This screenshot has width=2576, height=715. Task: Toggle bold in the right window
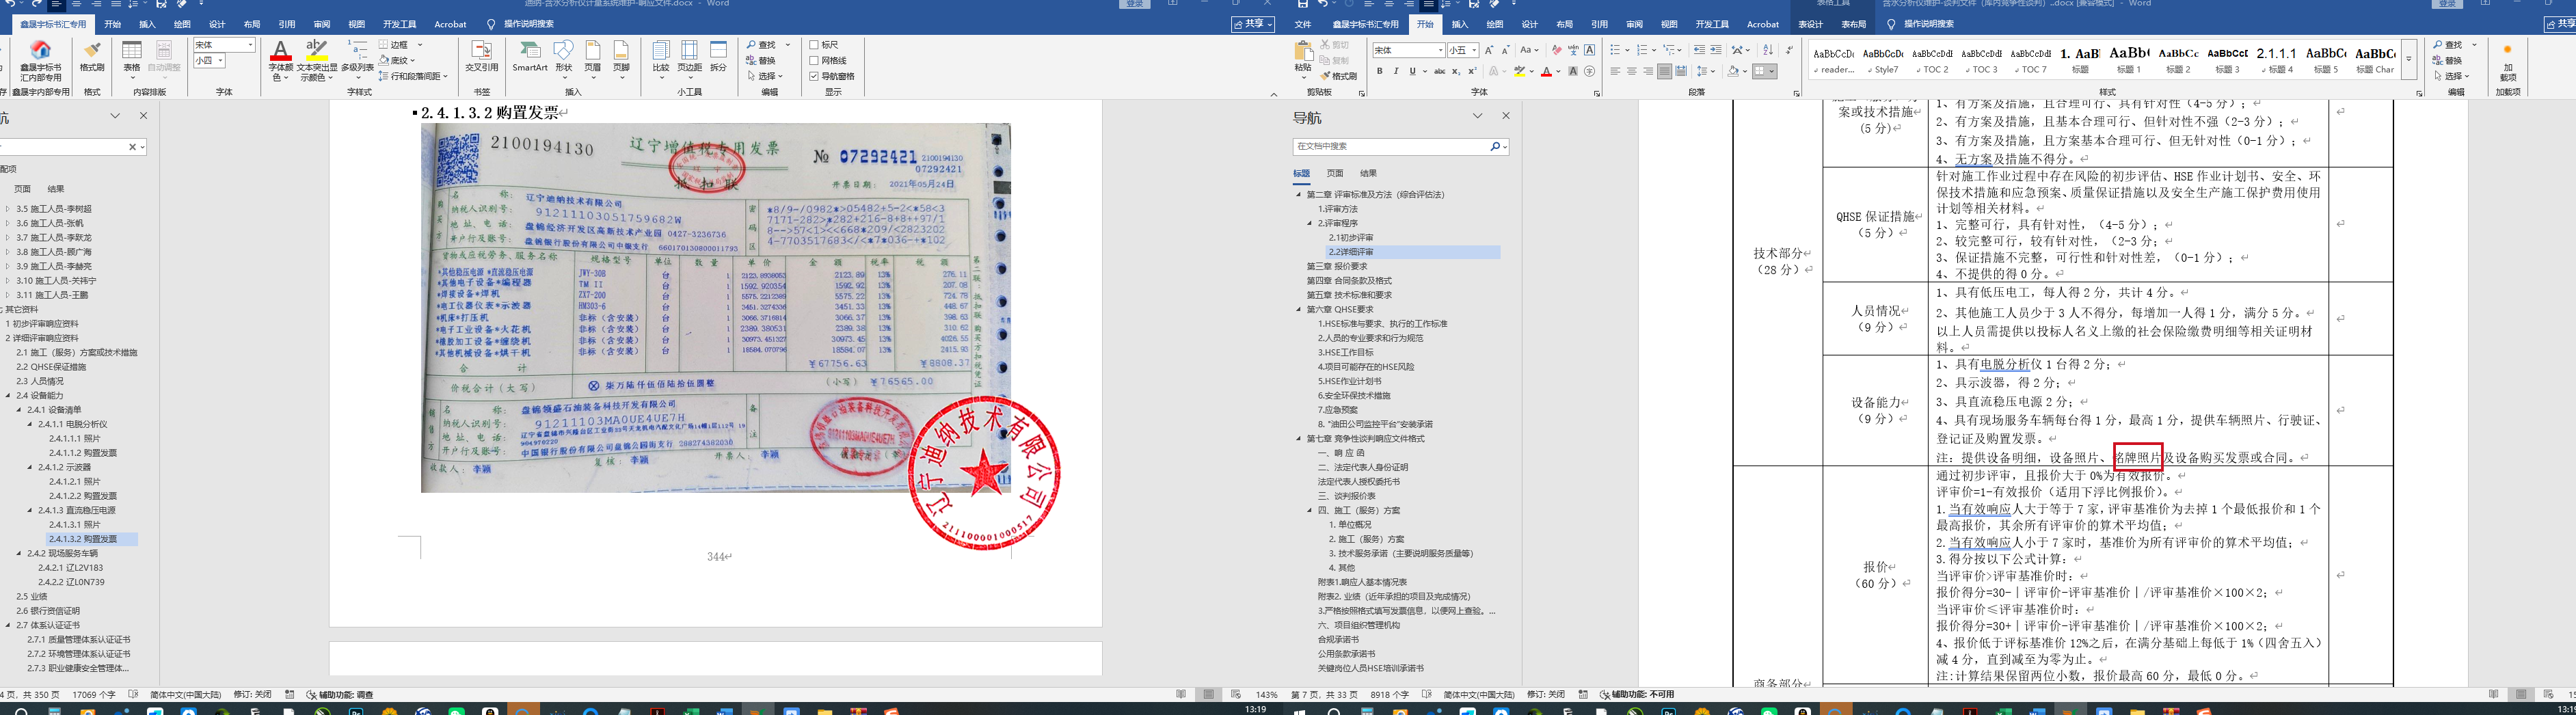(x=1380, y=71)
